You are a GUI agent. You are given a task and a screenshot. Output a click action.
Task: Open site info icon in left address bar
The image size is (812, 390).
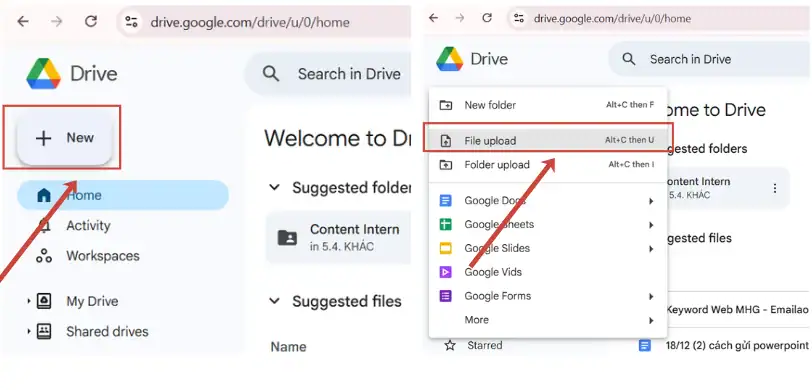coord(132,22)
